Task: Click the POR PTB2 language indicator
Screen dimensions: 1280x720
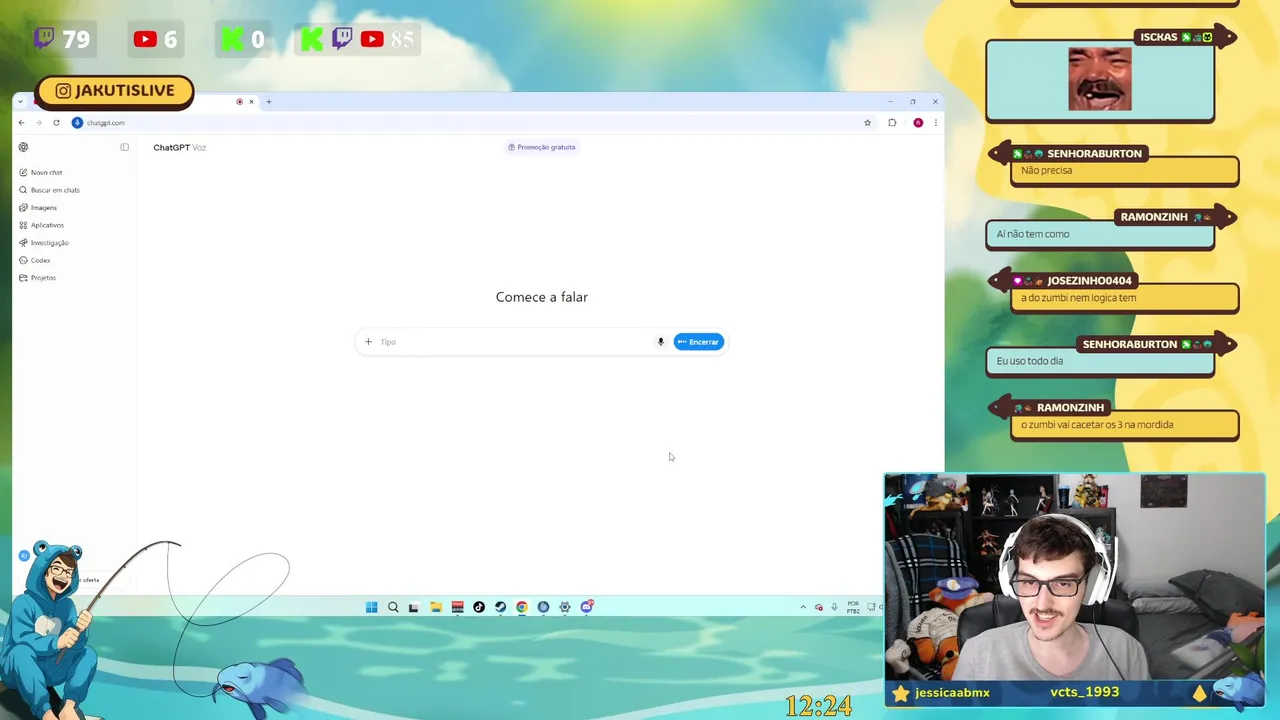Action: (853, 607)
